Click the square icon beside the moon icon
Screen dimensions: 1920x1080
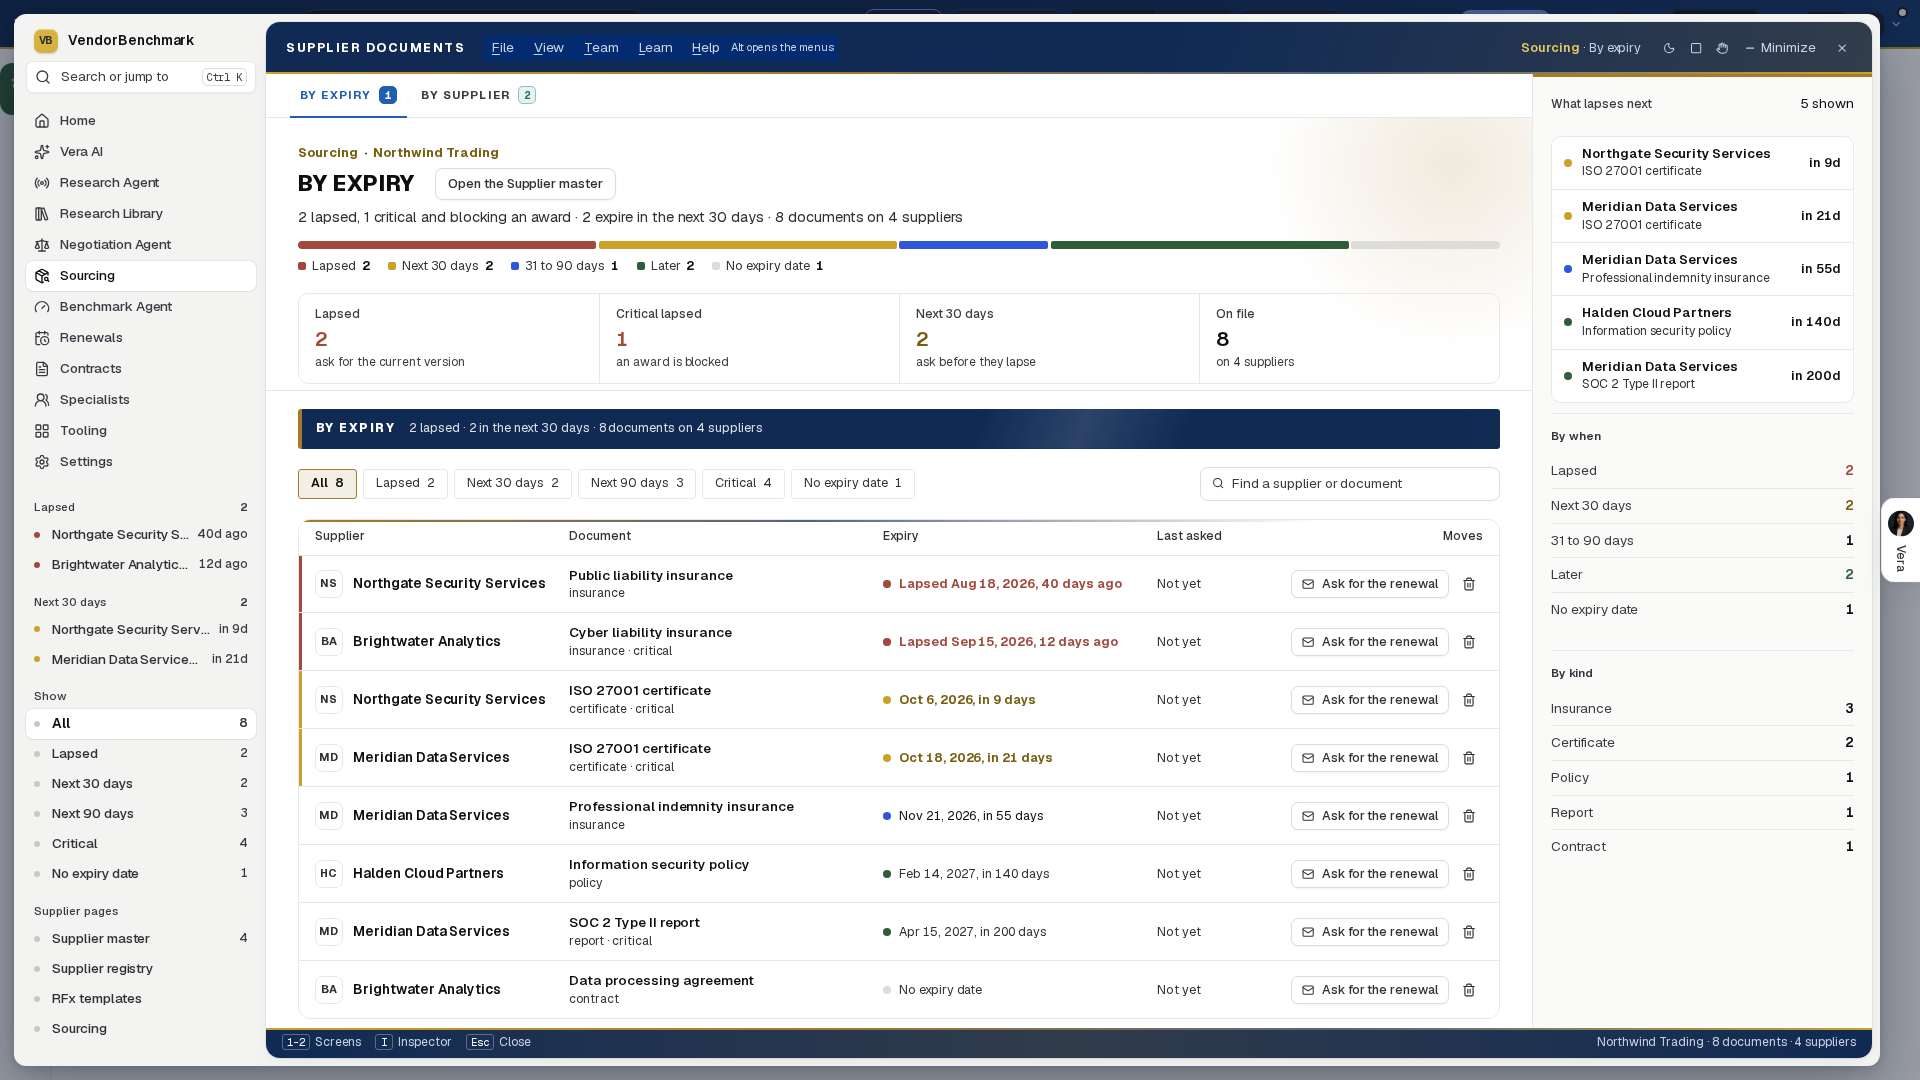pos(1696,48)
